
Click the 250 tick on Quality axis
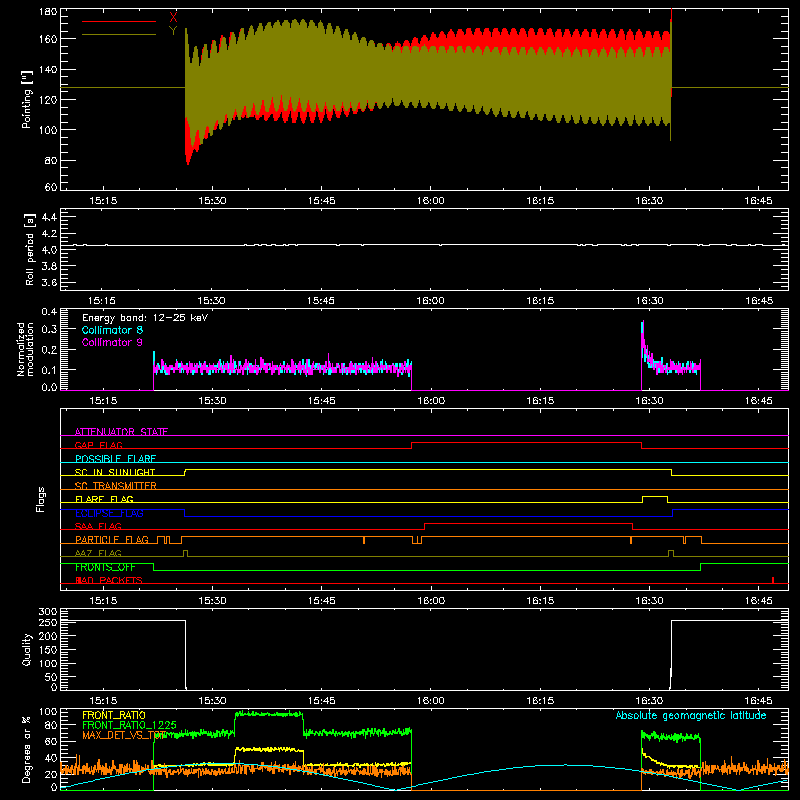pos(48,623)
